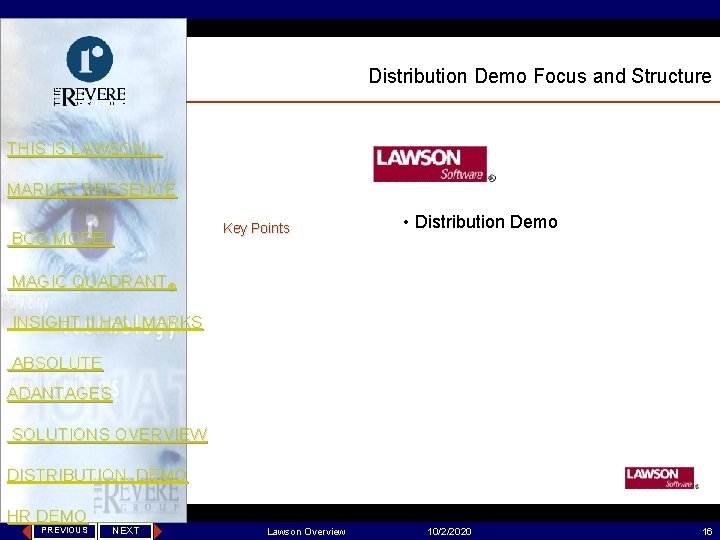Viewport: 720px width, 540px height.
Task: Click the NEXT button
Action: [125, 531]
